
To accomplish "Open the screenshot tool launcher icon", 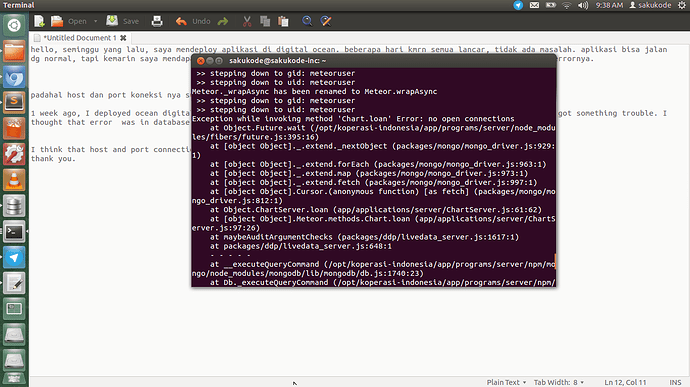I will 14,309.
